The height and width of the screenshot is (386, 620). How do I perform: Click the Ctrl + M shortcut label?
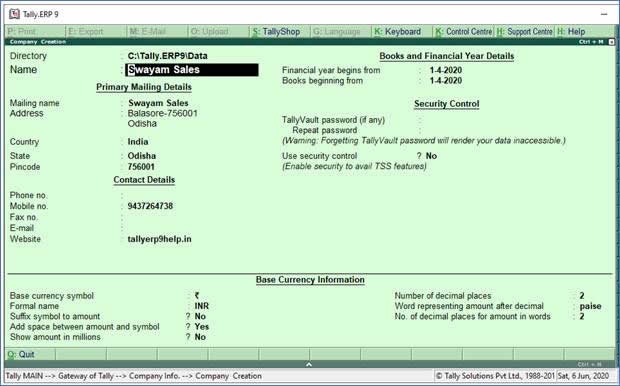pos(591,42)
